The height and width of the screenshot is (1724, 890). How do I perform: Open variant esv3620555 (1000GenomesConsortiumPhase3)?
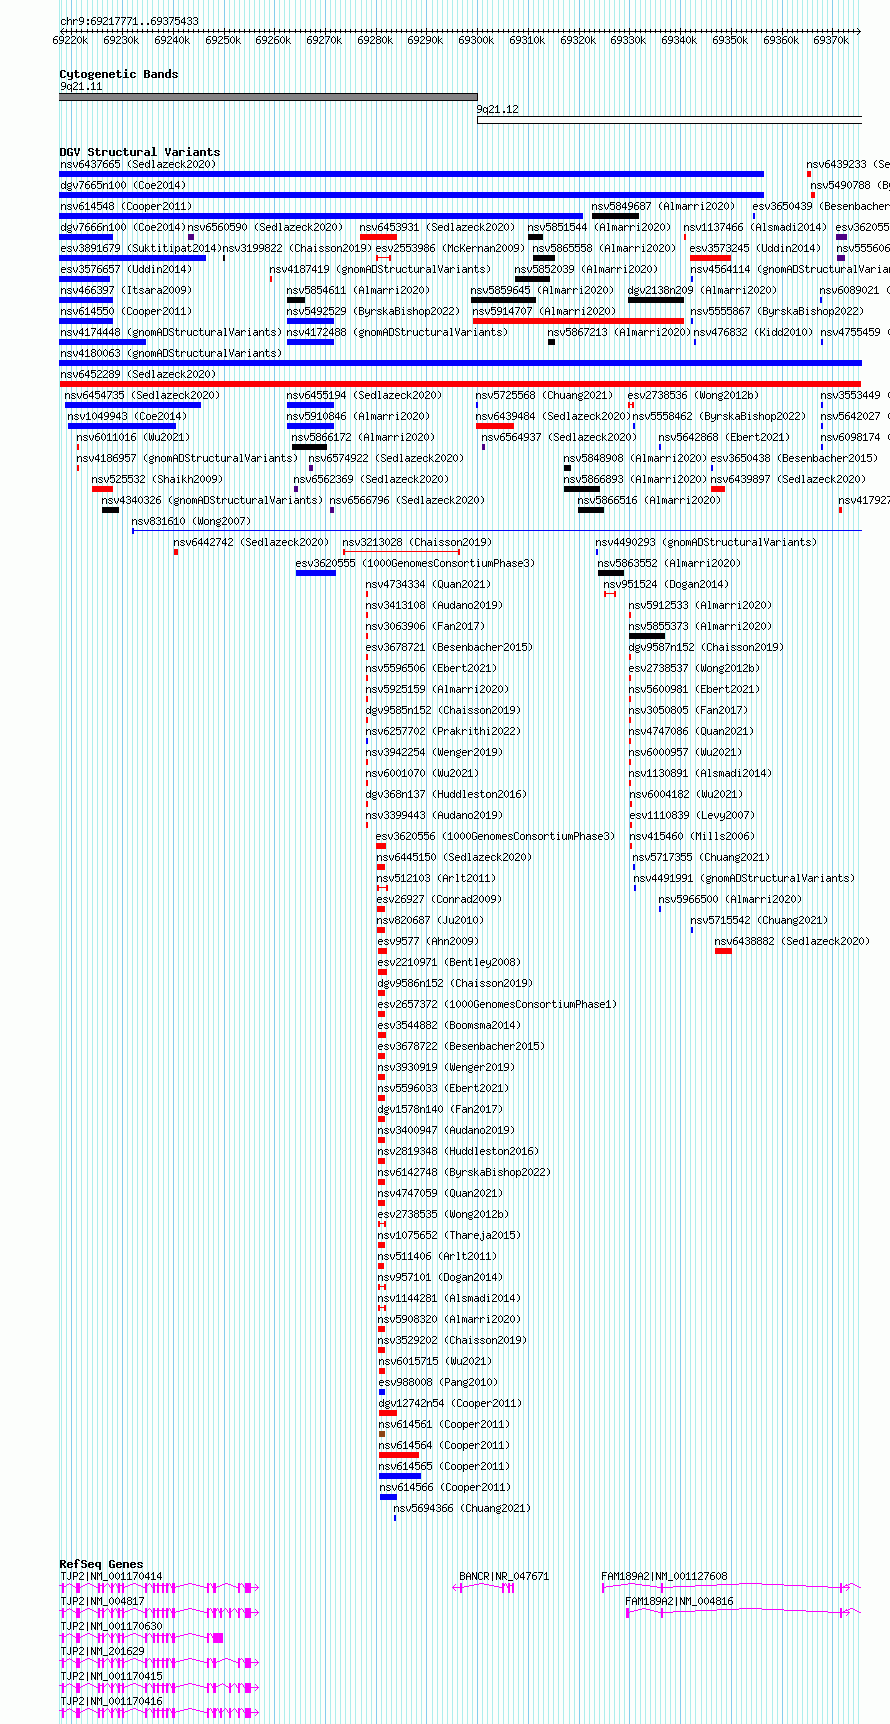click(x=415, y=563)
